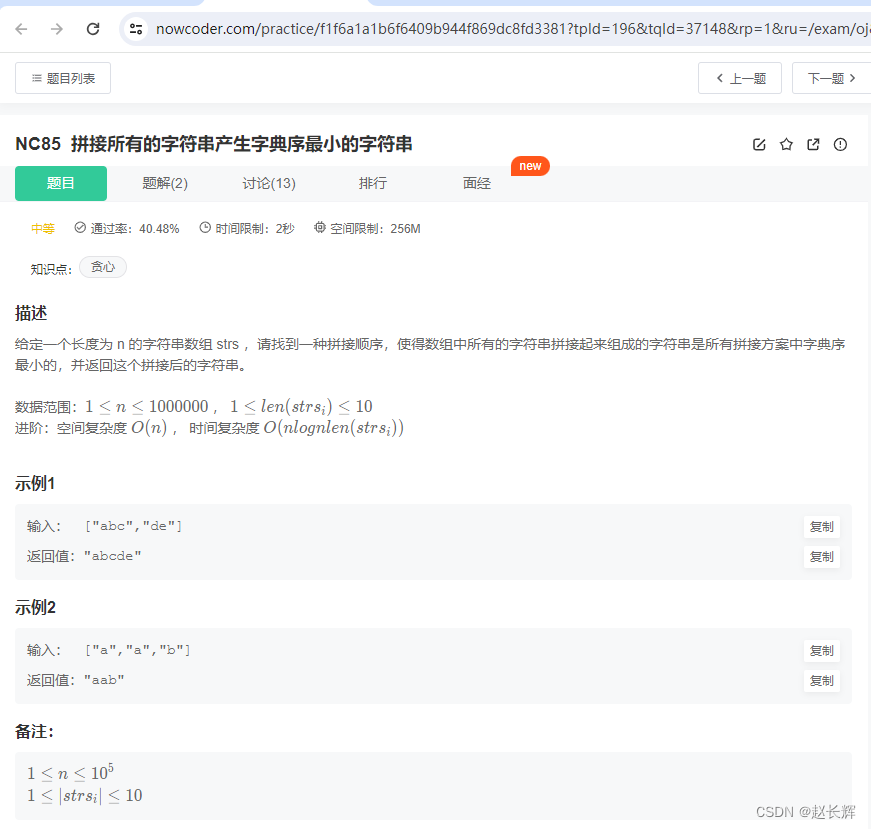Reload the page with the refresh icon
Image resolution: width=871 pixels, height=829 pixels.
point(93,29)
